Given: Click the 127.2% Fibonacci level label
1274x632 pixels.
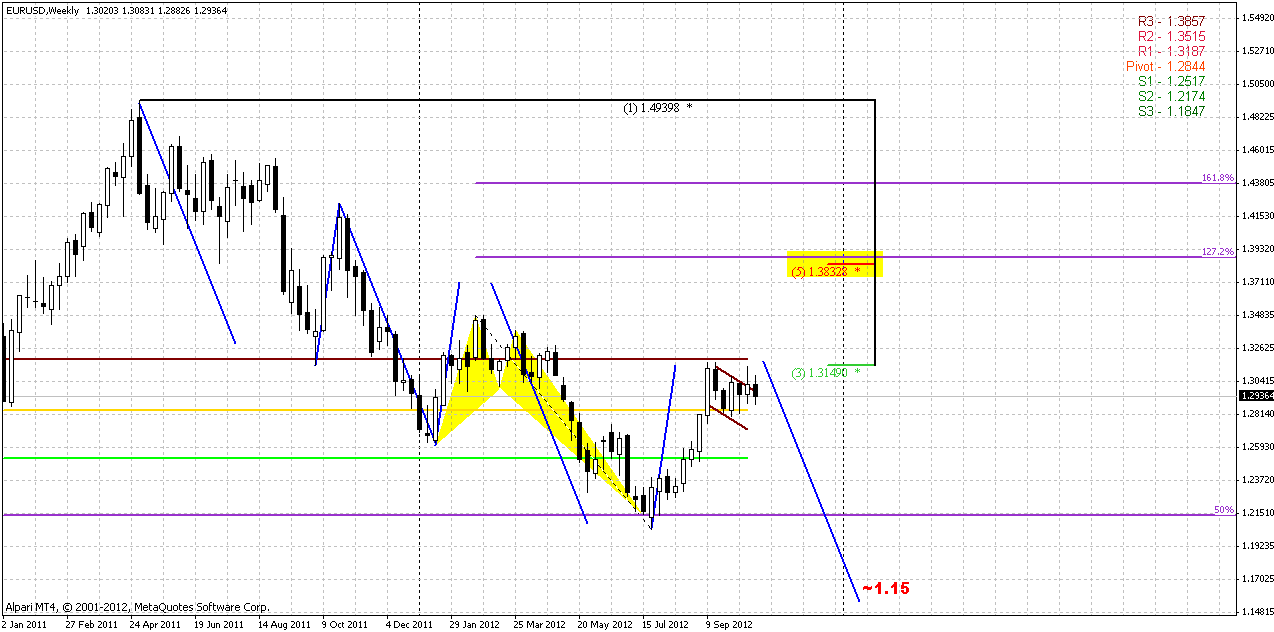Looking at the screenshot, I should coord(1218,251).
